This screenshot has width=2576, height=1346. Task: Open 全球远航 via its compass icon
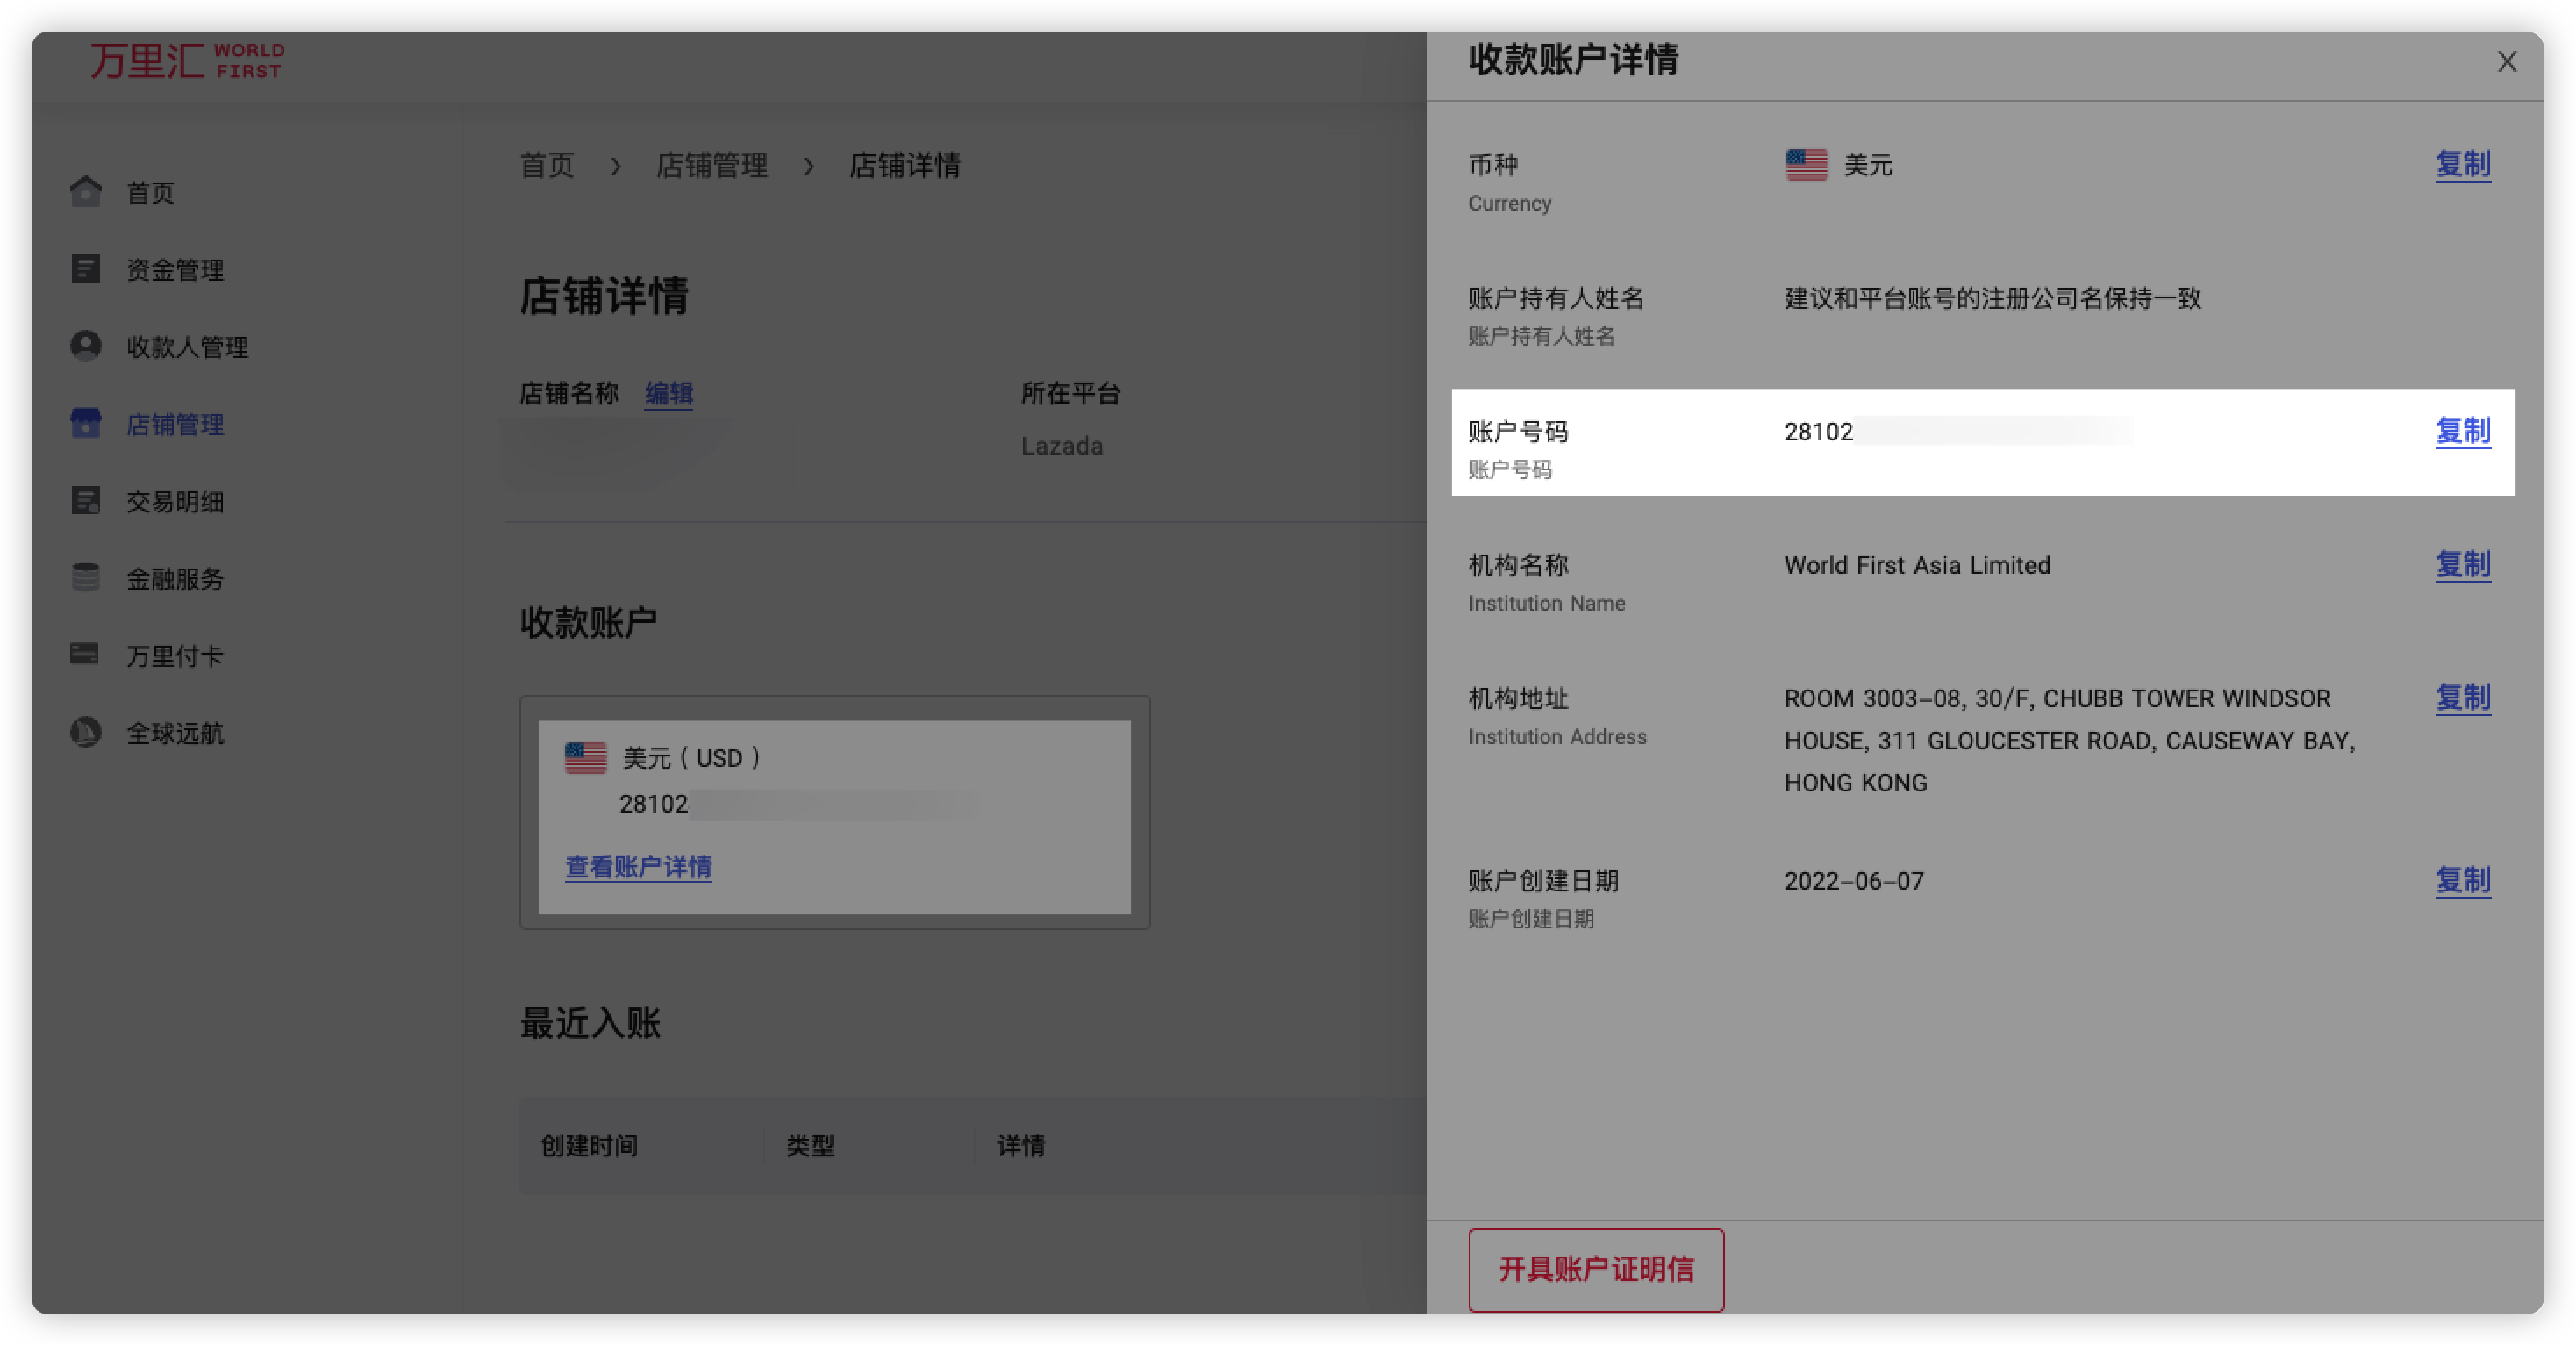coord(86,732)
